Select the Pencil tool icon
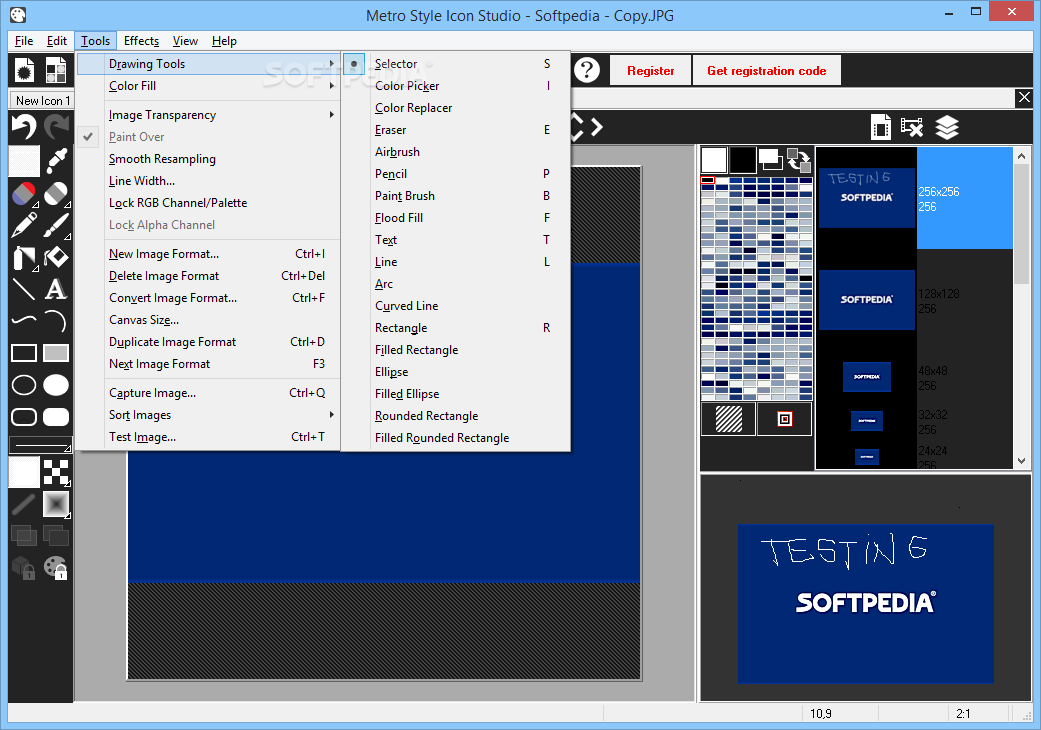 click(24, 226)
